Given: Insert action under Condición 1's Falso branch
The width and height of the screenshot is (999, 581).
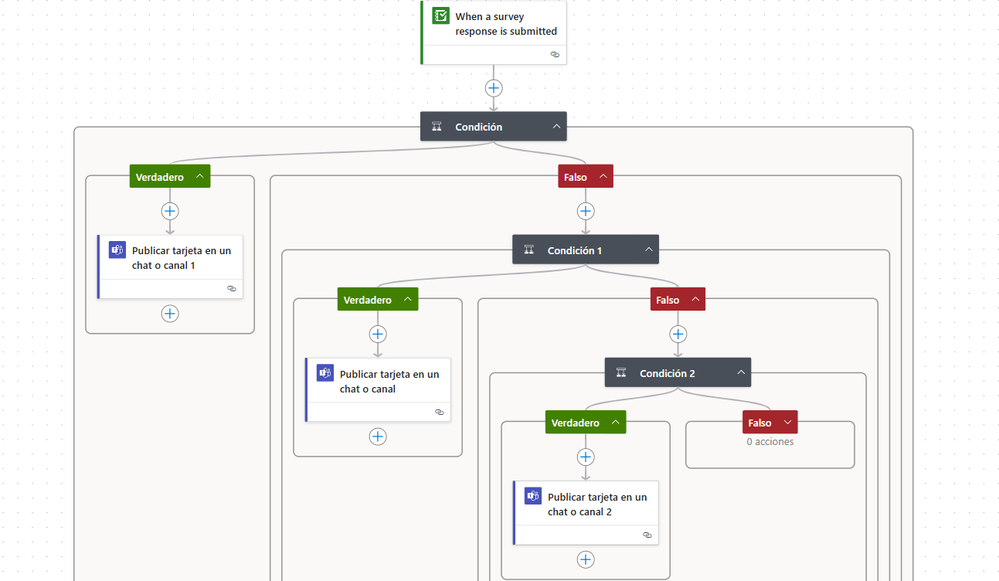Looking at the screenshot, I should (x=678, y=334).
